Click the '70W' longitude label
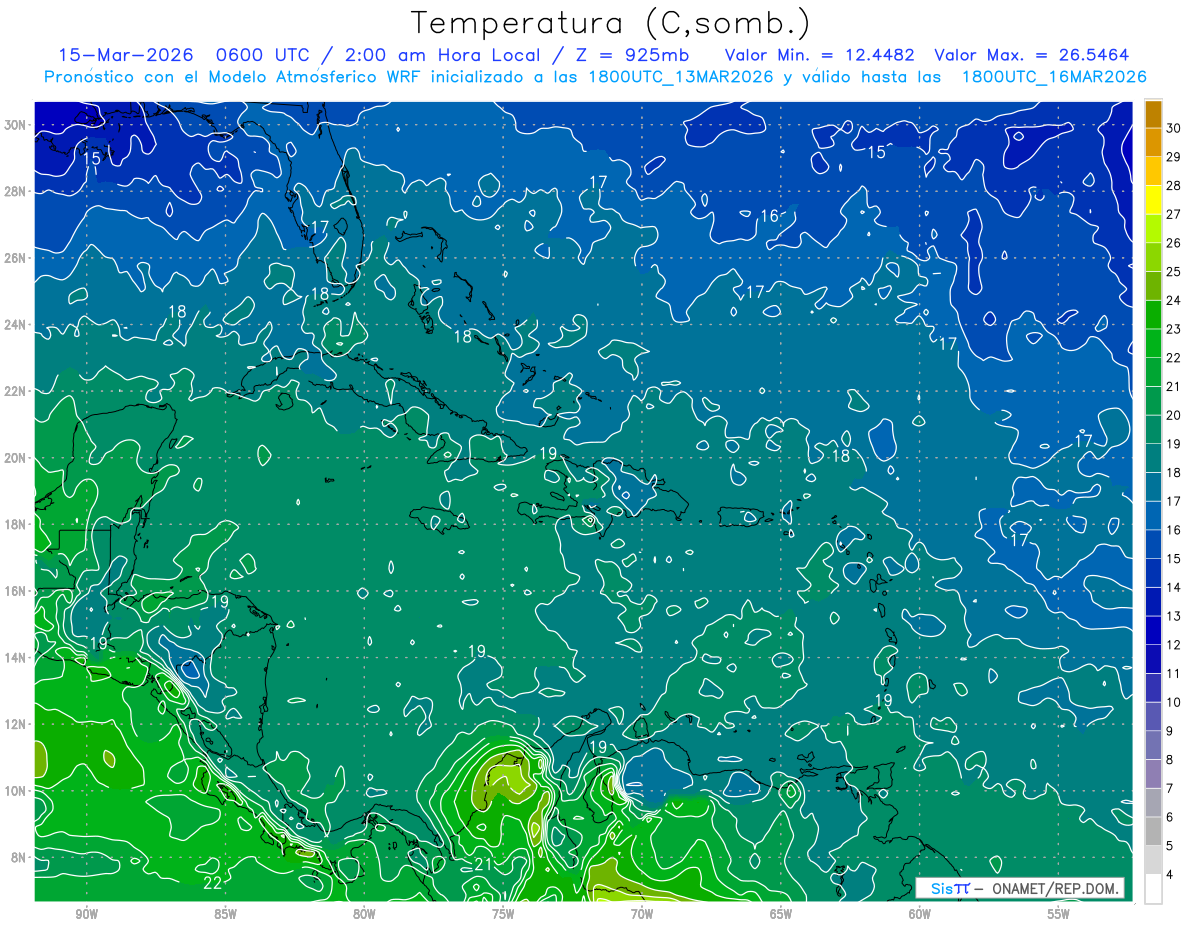 [x=642, y=914]
